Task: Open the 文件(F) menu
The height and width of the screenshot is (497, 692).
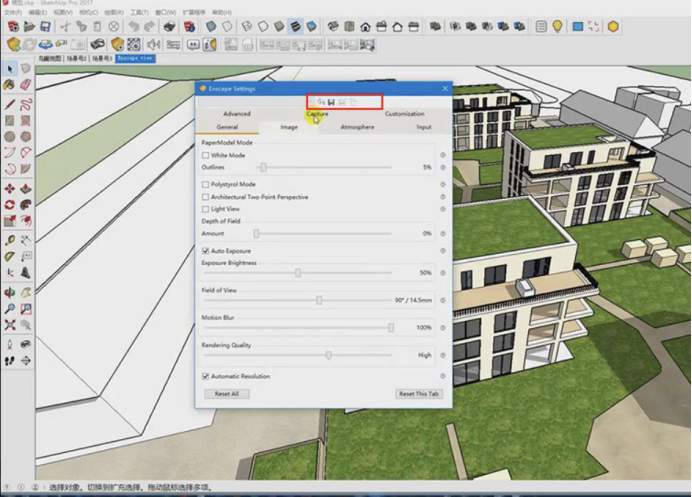Action: 12,12
